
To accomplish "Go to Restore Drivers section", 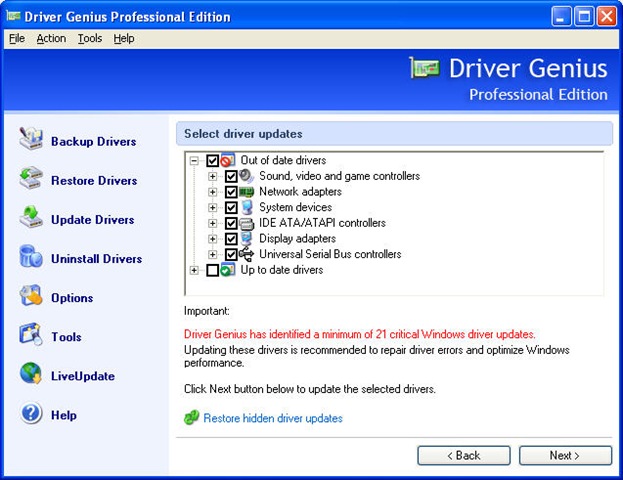I will pos(94,180).
